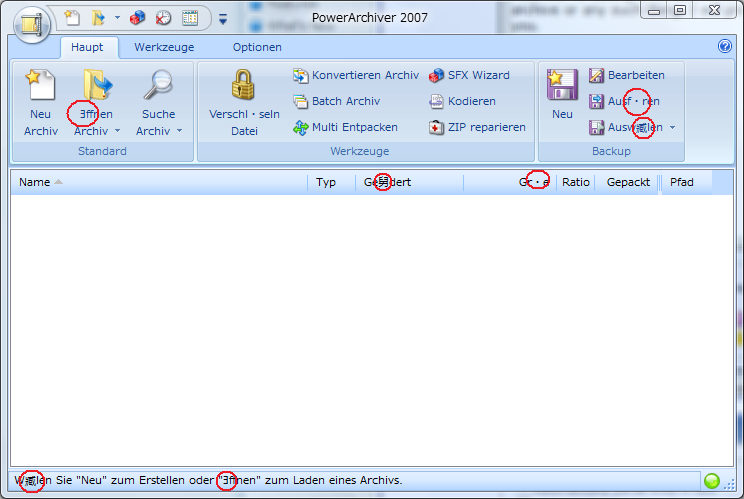
Task: Click the Kodieren button
Action: tap(462, 101)
